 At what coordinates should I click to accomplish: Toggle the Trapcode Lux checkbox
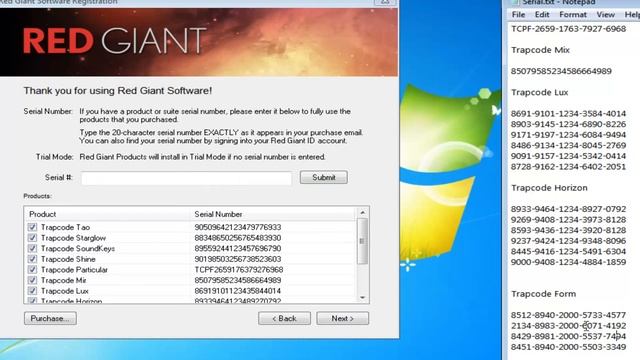coord(32,291)
